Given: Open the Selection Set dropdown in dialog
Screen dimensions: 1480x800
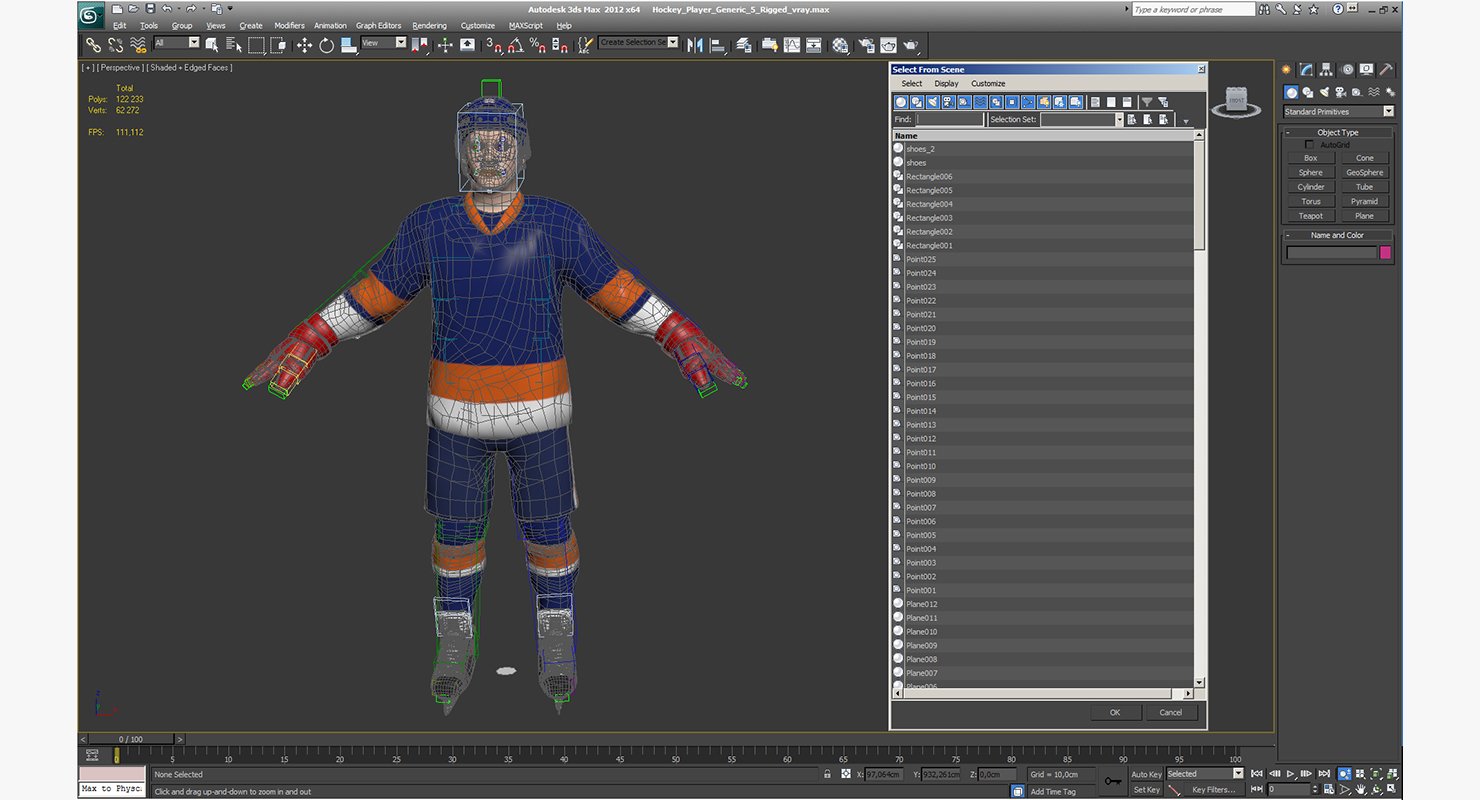Looking at the screenshot, I should pyautogui.click(x=1081, y=119).
